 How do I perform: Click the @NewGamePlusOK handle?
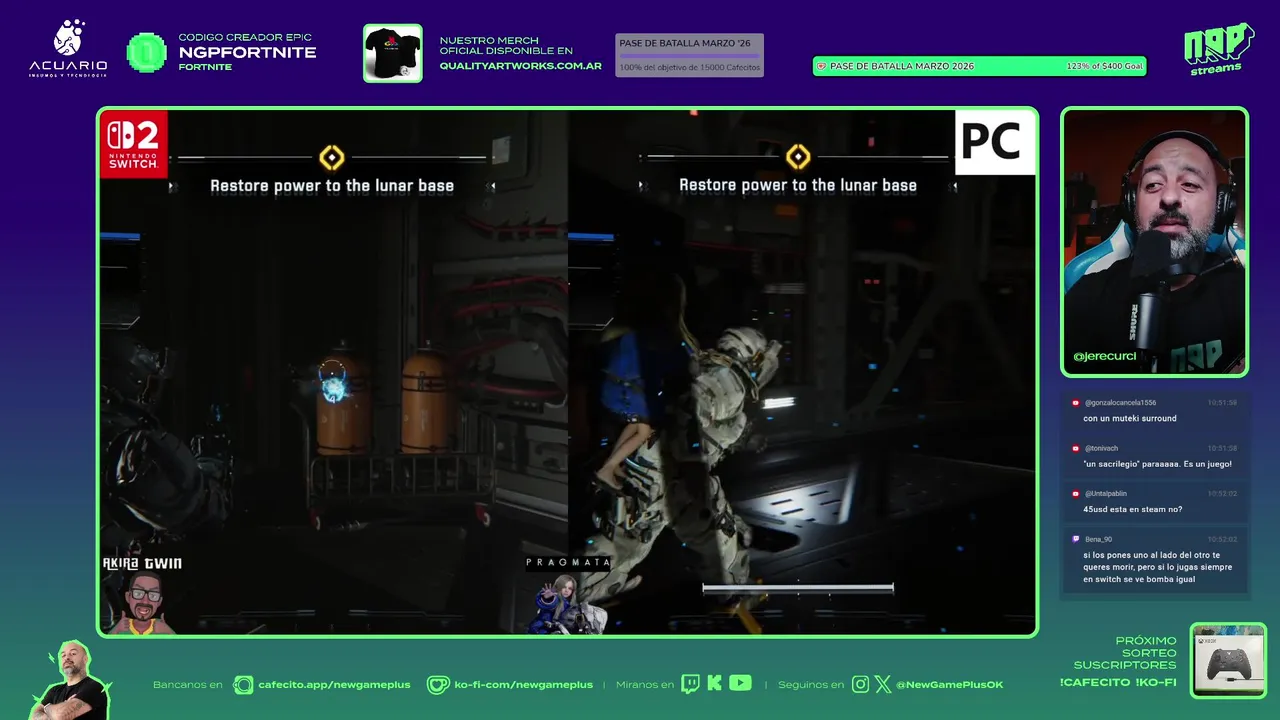click(x=949, y=684)
